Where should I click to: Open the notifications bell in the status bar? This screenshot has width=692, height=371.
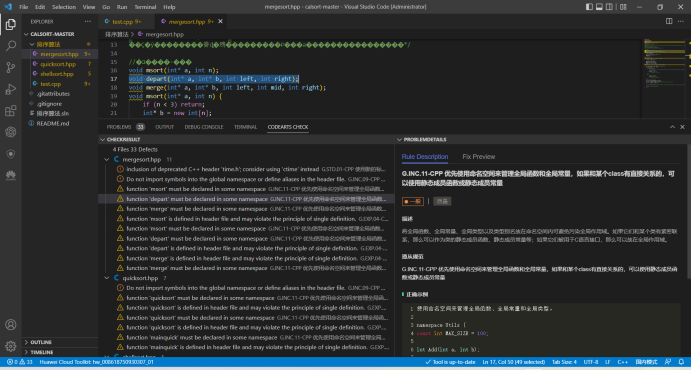681,362
